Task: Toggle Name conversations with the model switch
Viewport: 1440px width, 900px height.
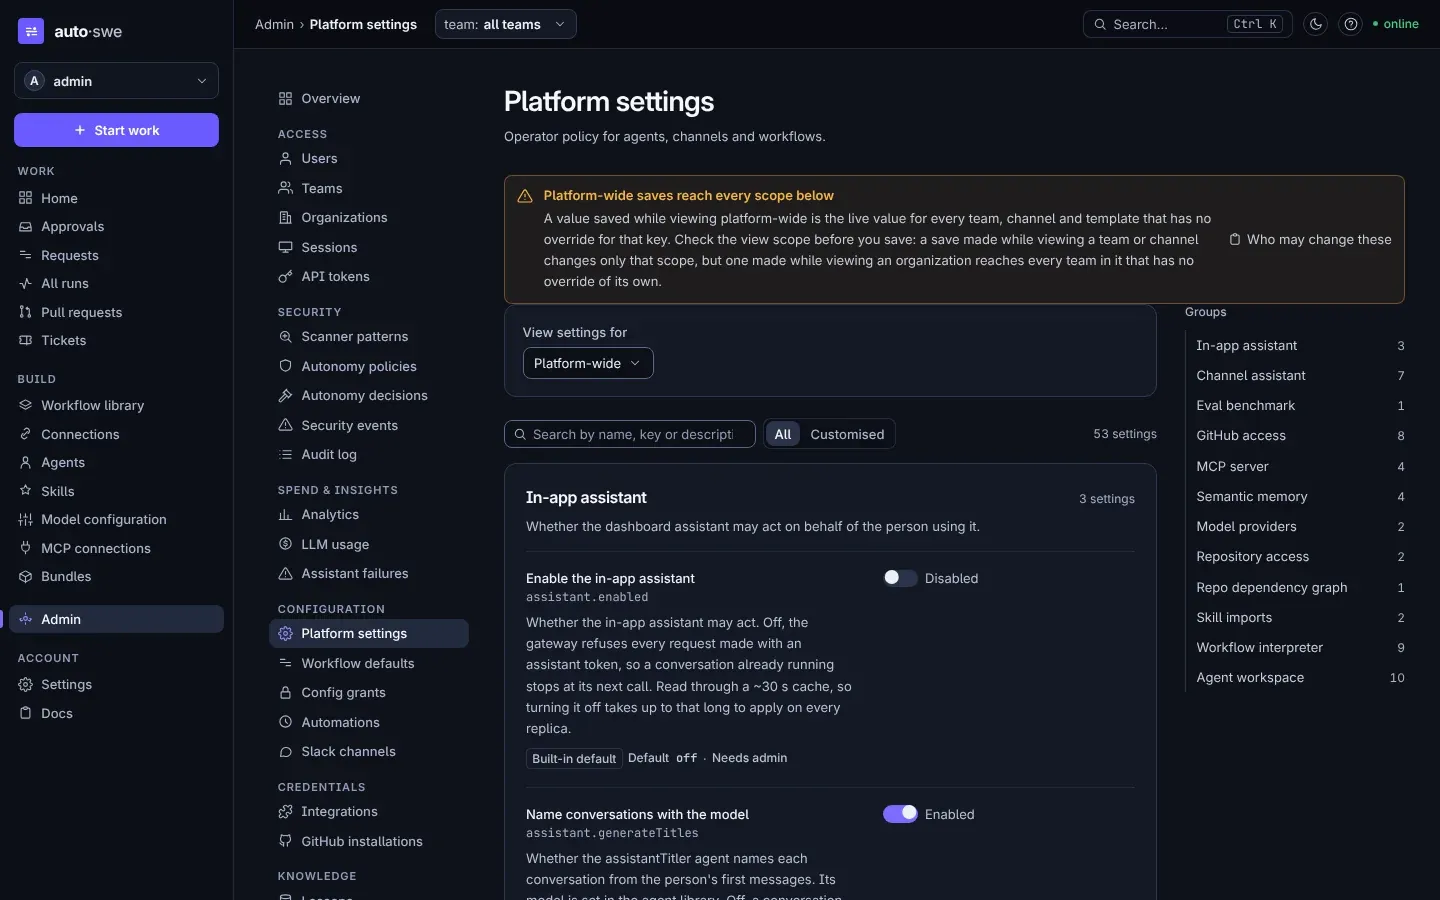Action: tap(900, 814)
